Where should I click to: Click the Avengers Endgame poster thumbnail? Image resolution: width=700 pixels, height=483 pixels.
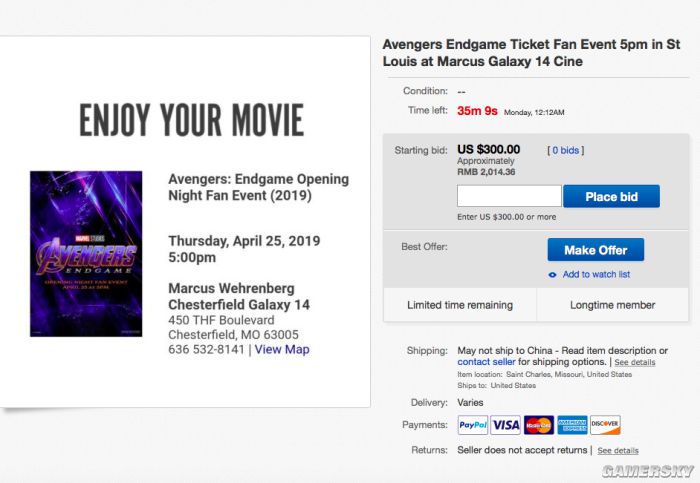[x=86, y=253]
